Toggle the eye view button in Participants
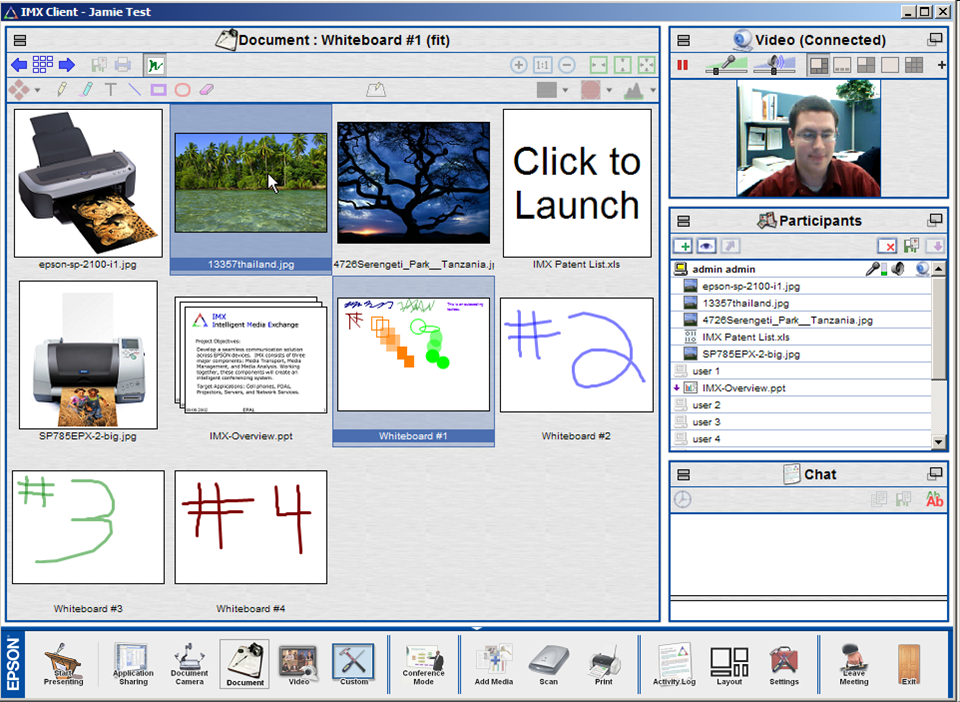This screenshot has width=960, height=702. coord(707,246)
